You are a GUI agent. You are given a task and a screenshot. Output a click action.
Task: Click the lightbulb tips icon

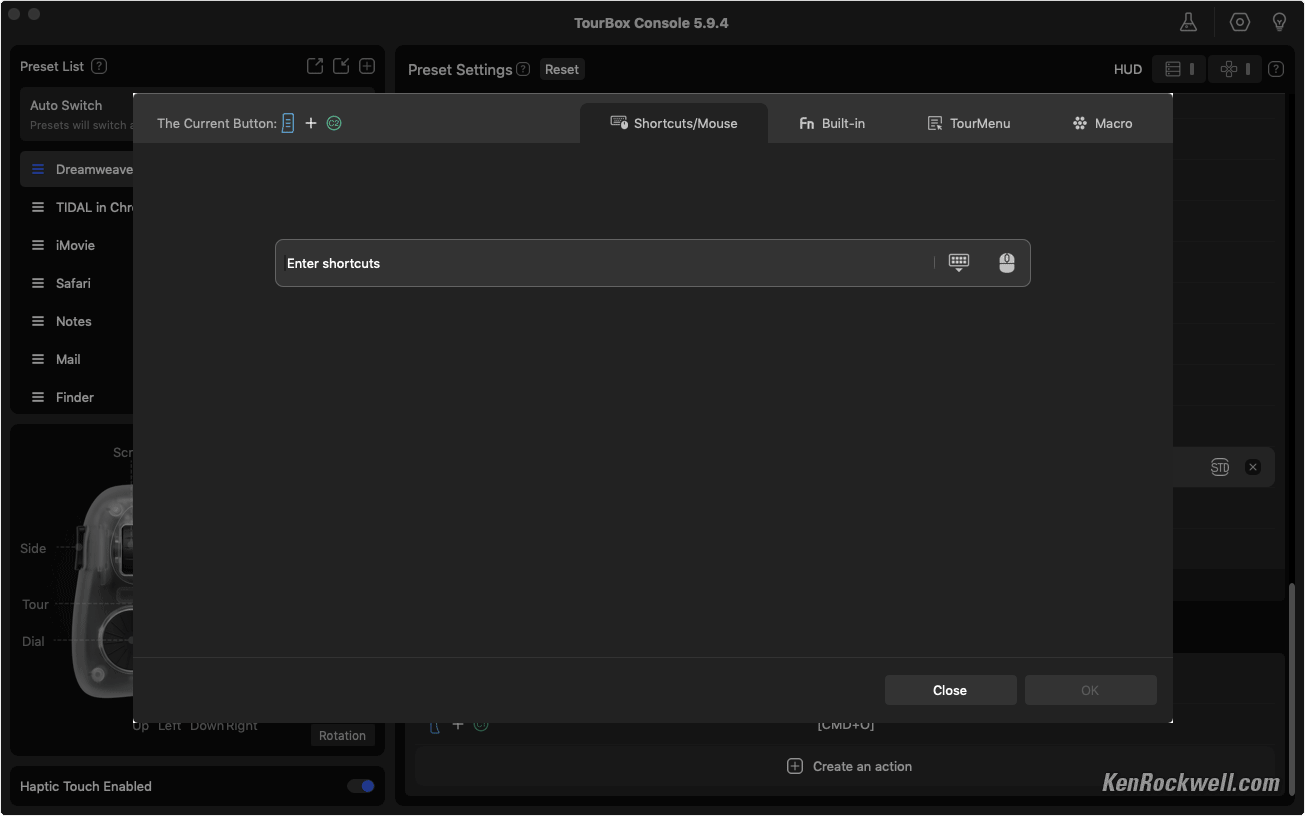(1279, 22)
